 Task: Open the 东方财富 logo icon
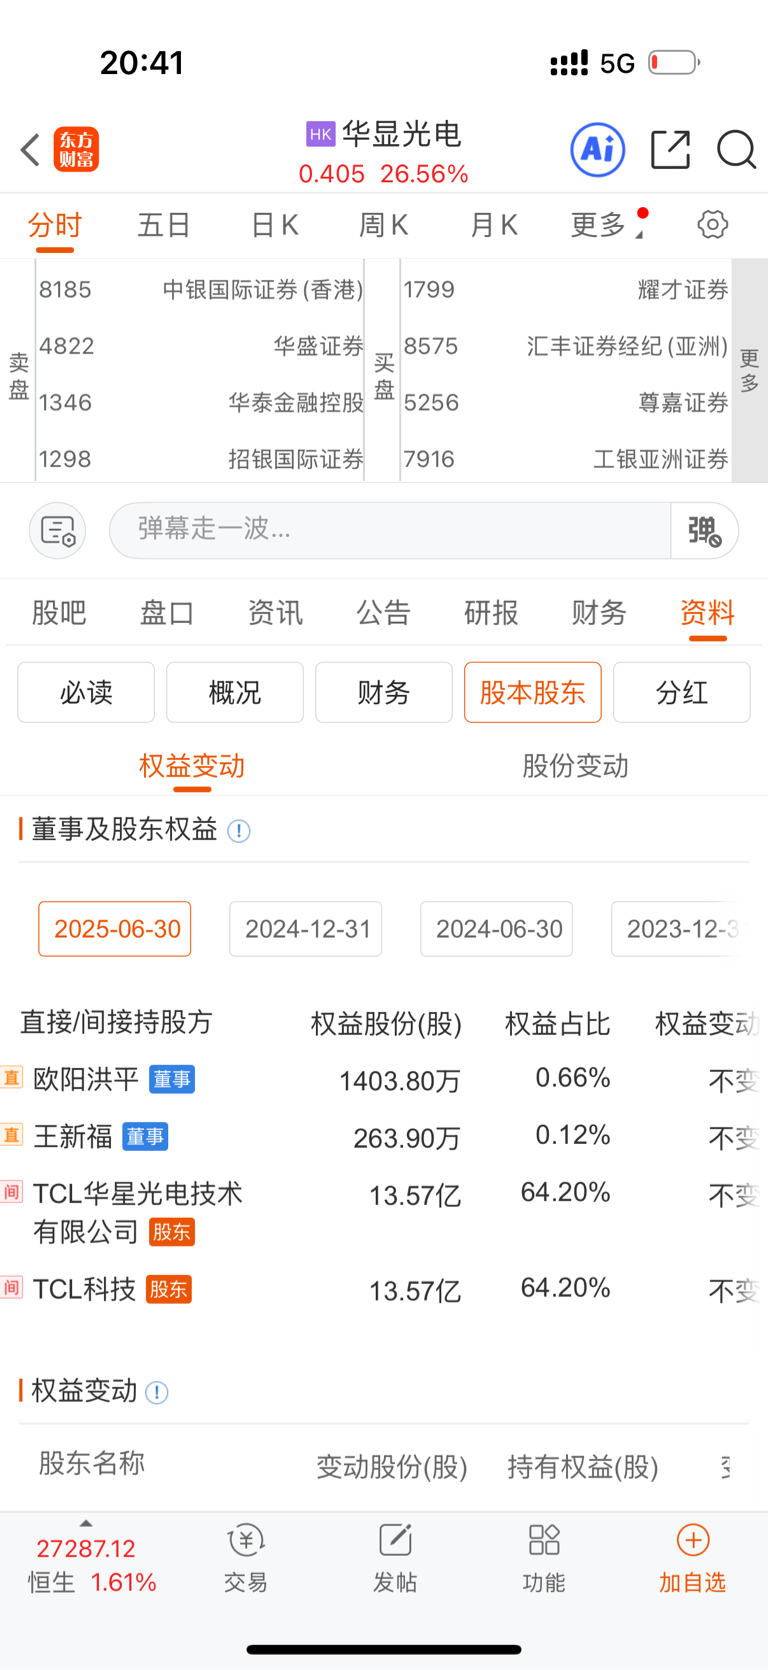76,150
